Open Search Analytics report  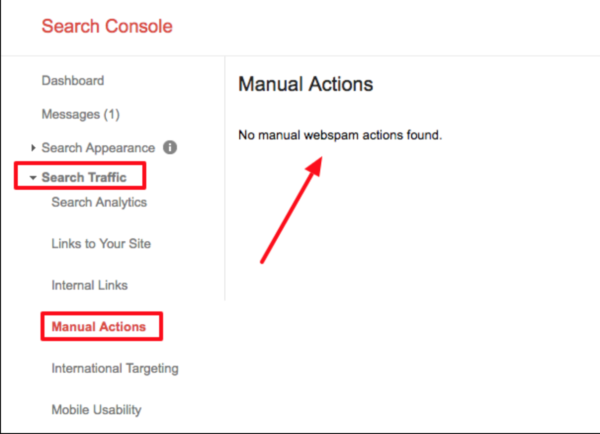click(x=99, y=202)
